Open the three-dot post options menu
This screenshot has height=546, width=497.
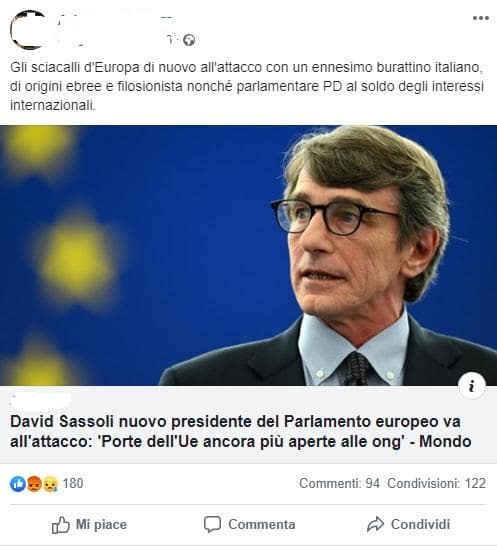pos(481,18)
